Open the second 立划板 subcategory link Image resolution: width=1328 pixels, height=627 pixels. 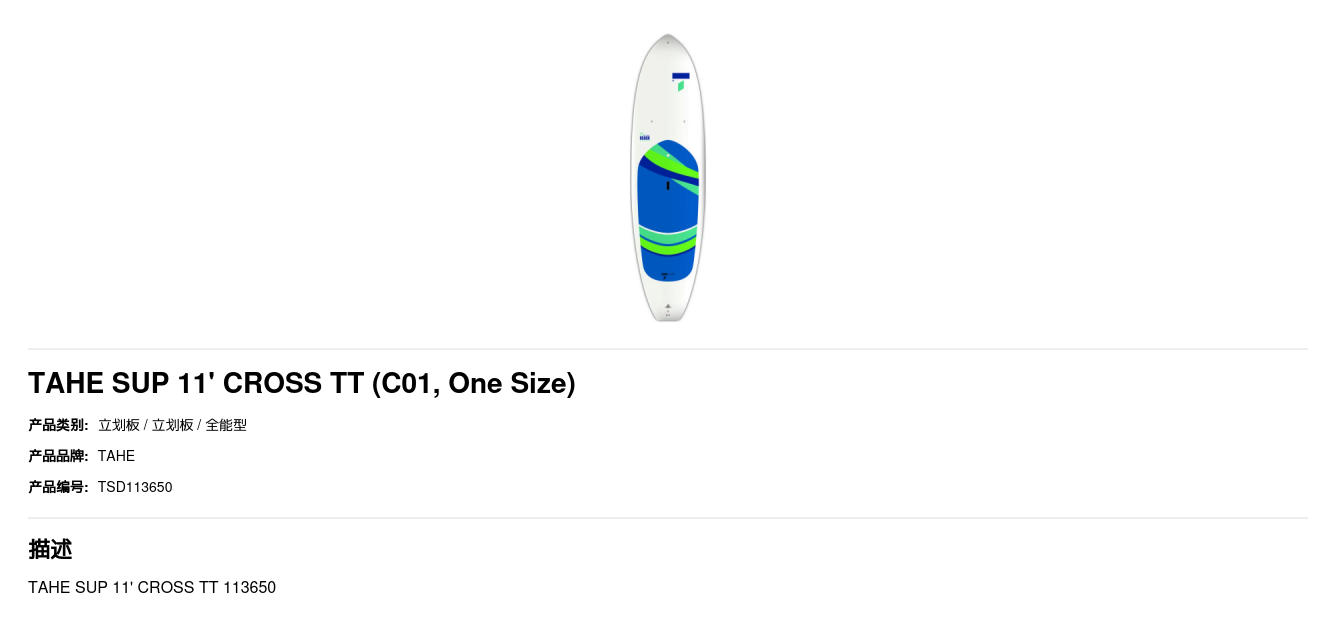click(173, 425)
